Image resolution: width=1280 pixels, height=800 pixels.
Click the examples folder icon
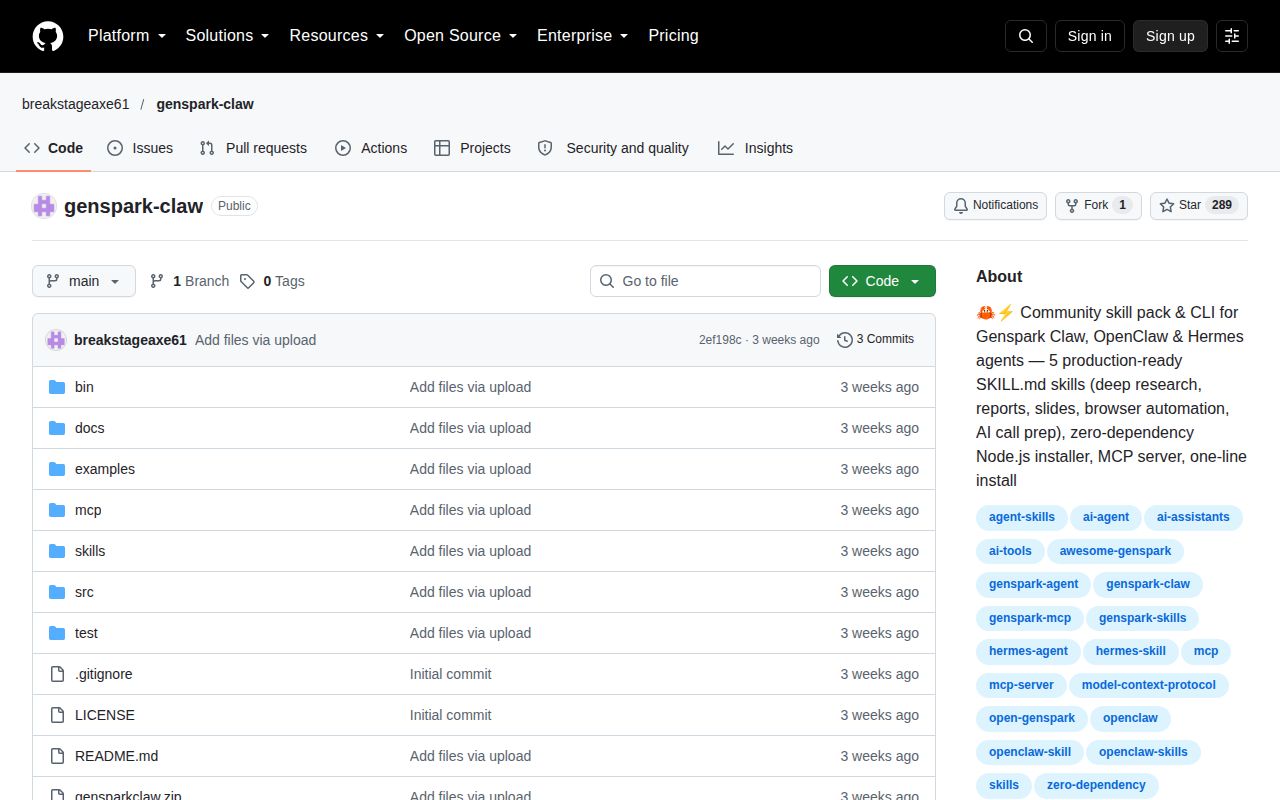coord(57,469)
